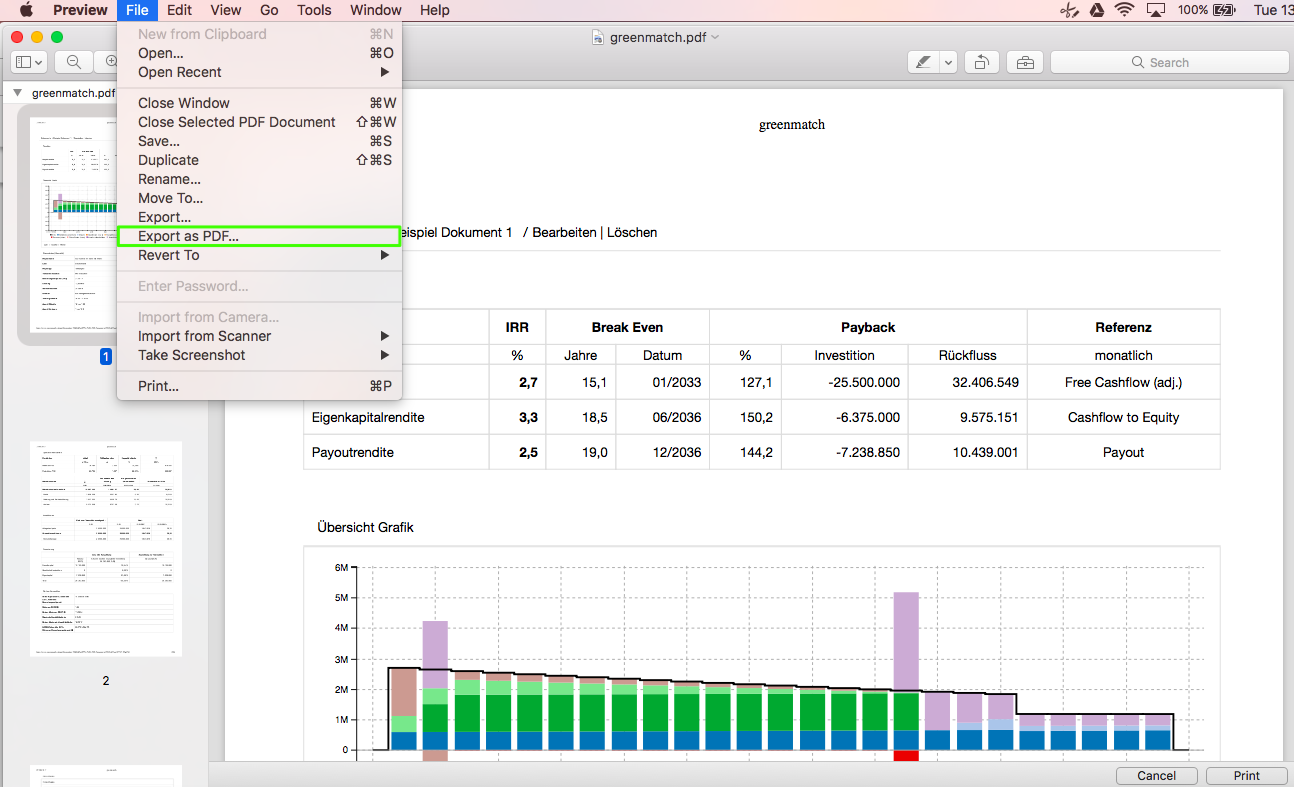Click the Google Drive icon in the menu bar
The width and height of the screenshot is (1294, 787).
[1096, 10]
